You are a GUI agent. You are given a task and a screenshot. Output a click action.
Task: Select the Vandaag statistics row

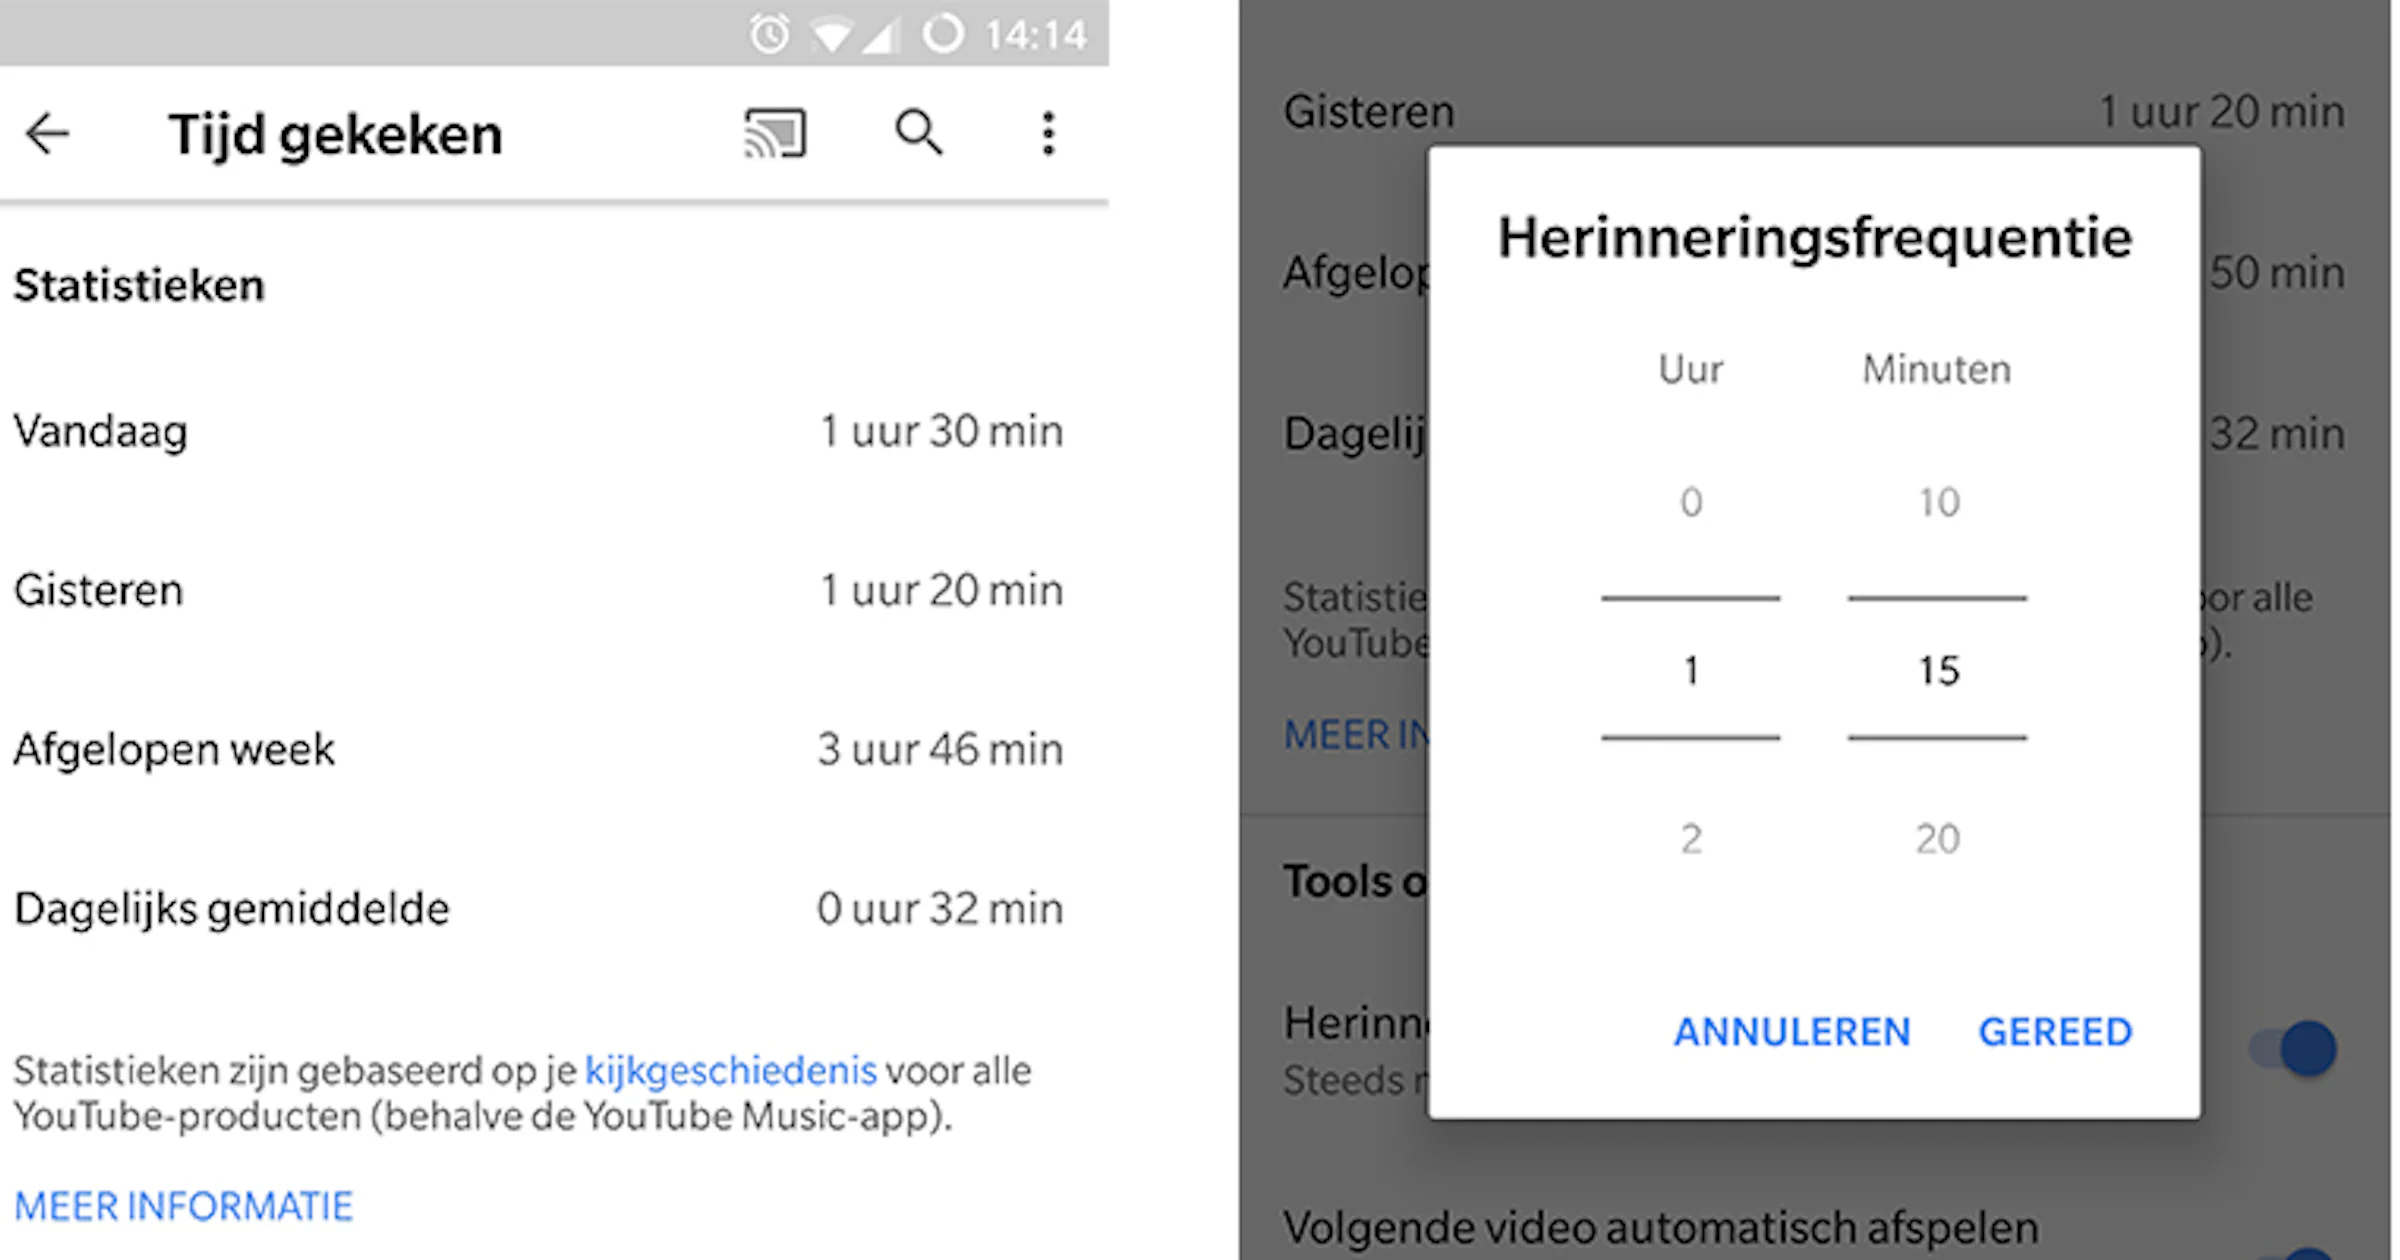[x=539, y=432]
